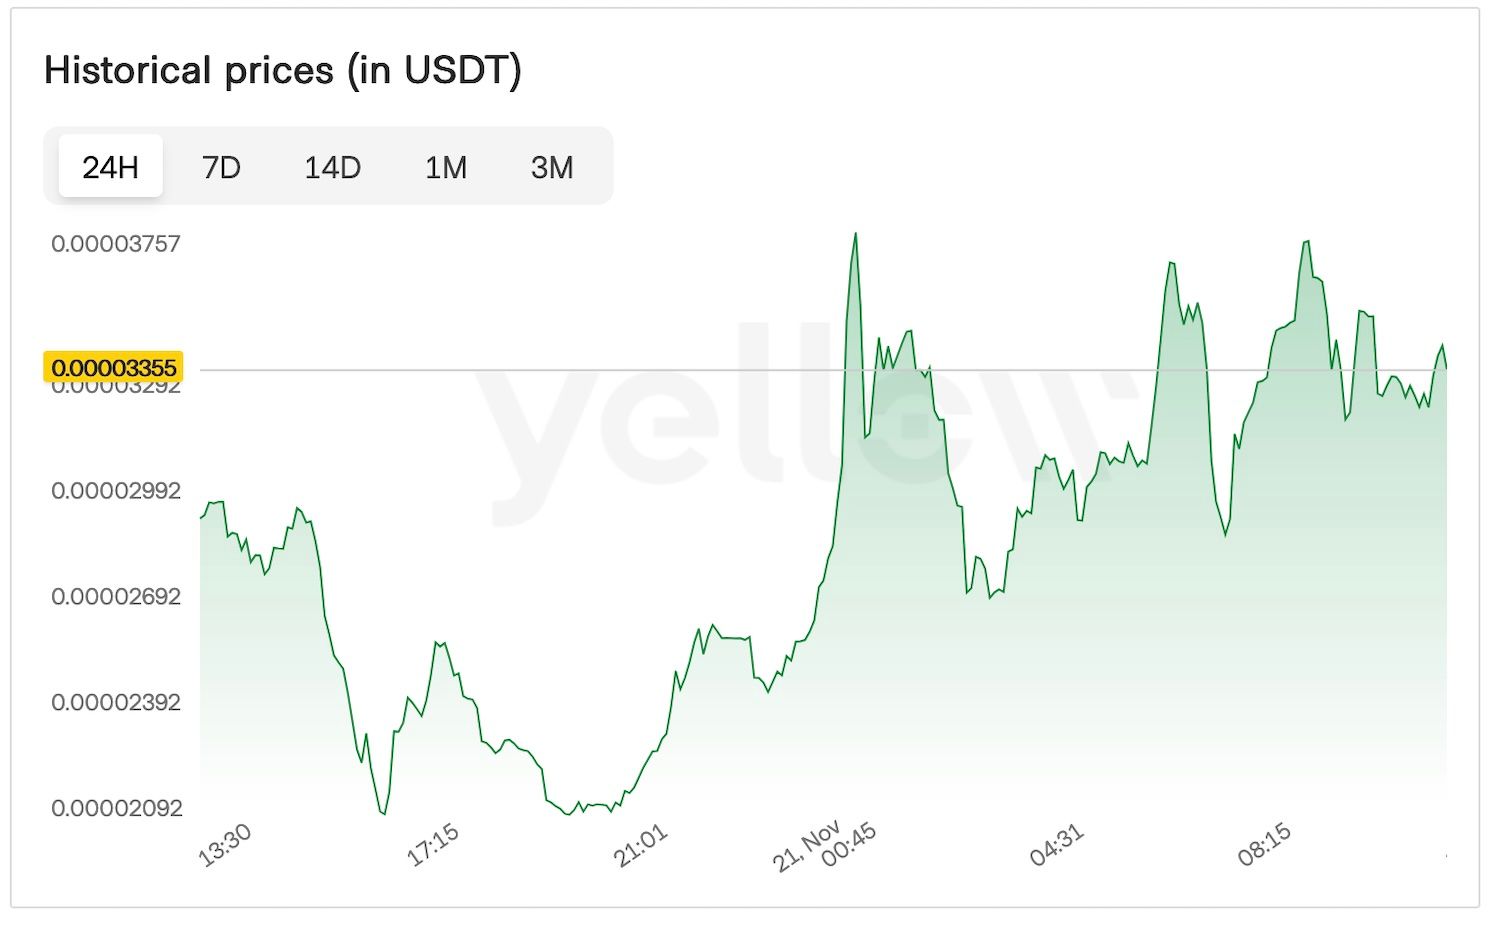Click the highest price peak on chart
Viewport: 1500px width, 927px height.
click(x=855, y=235)
